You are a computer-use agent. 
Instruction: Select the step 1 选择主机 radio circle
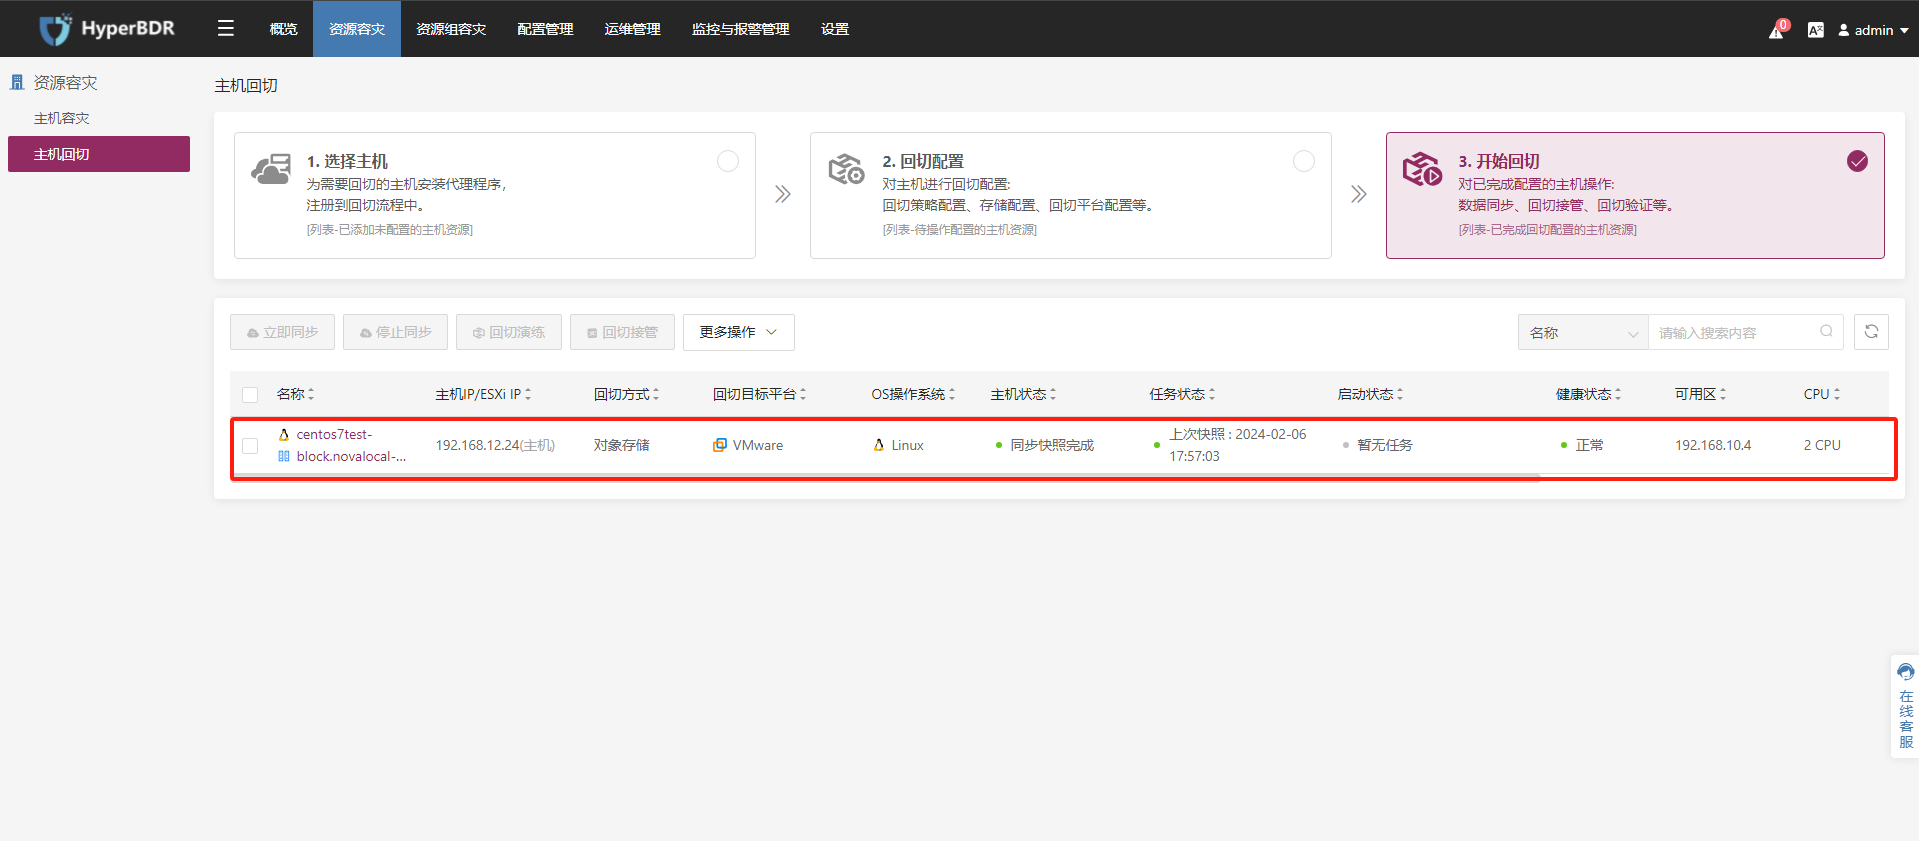click(x=728, y=161)
